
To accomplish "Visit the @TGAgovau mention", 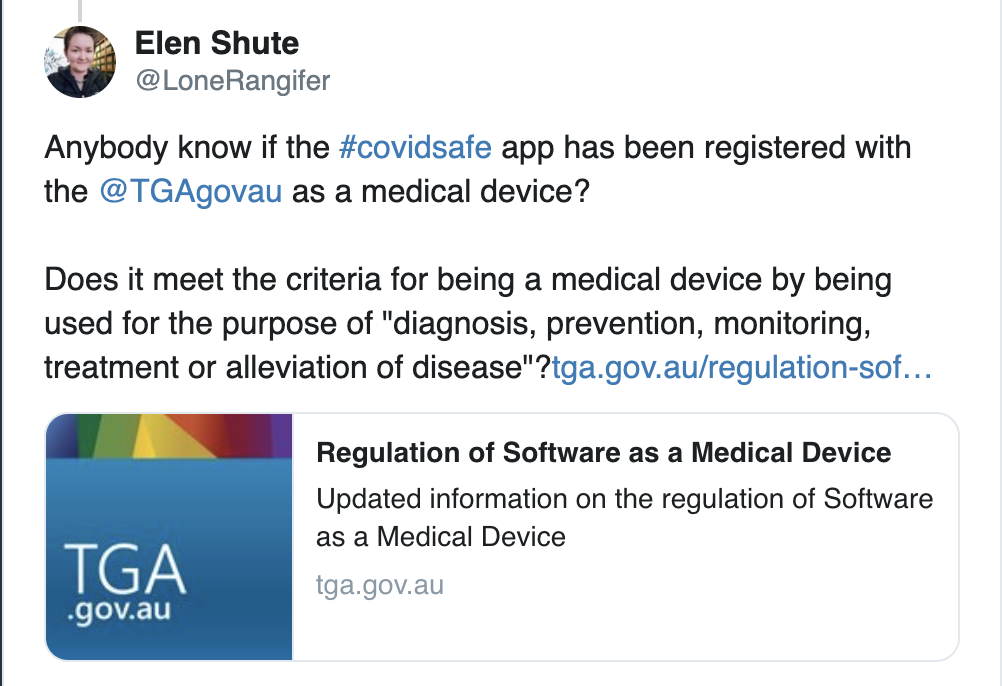I will click(x=192, y=191).
